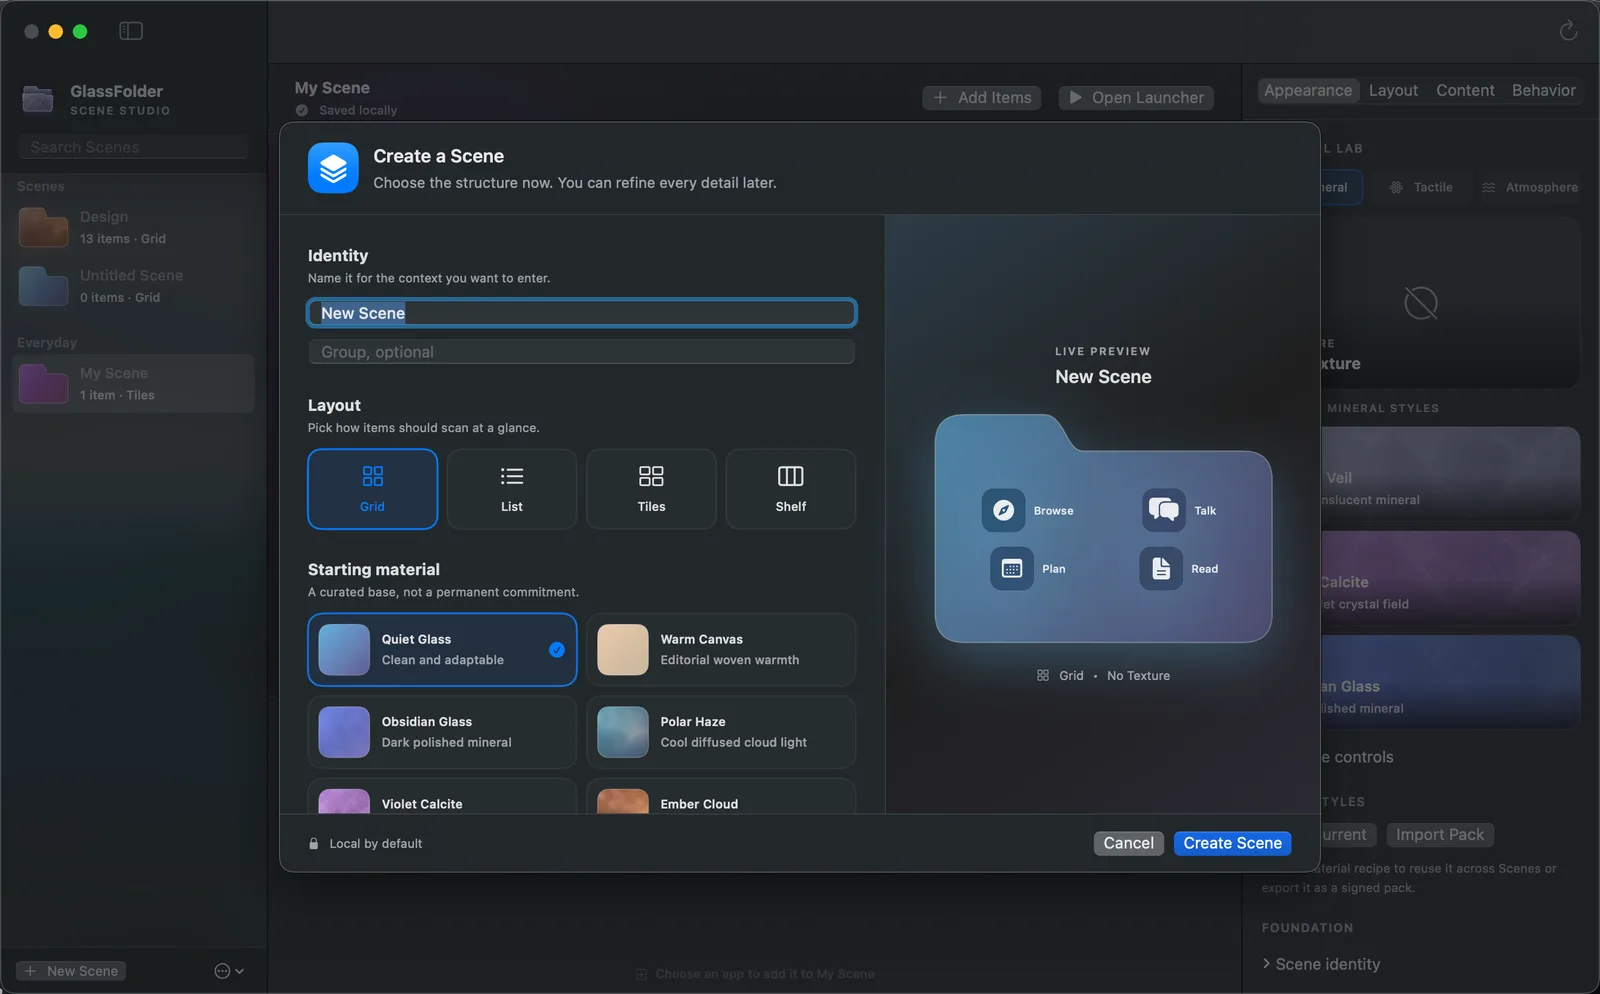Click the Saved locally checkmark icon
The width and height of the screenshot is (1600, 994).
tap(302, 110)
